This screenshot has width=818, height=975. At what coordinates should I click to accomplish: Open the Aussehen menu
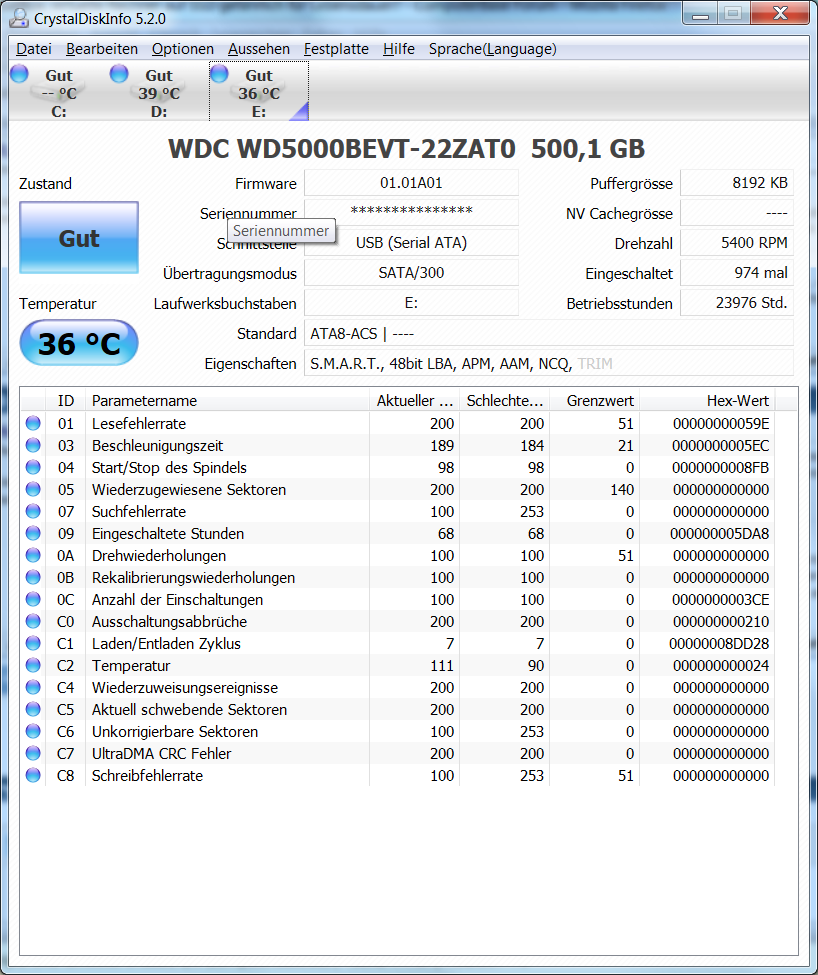coord(257,48)
